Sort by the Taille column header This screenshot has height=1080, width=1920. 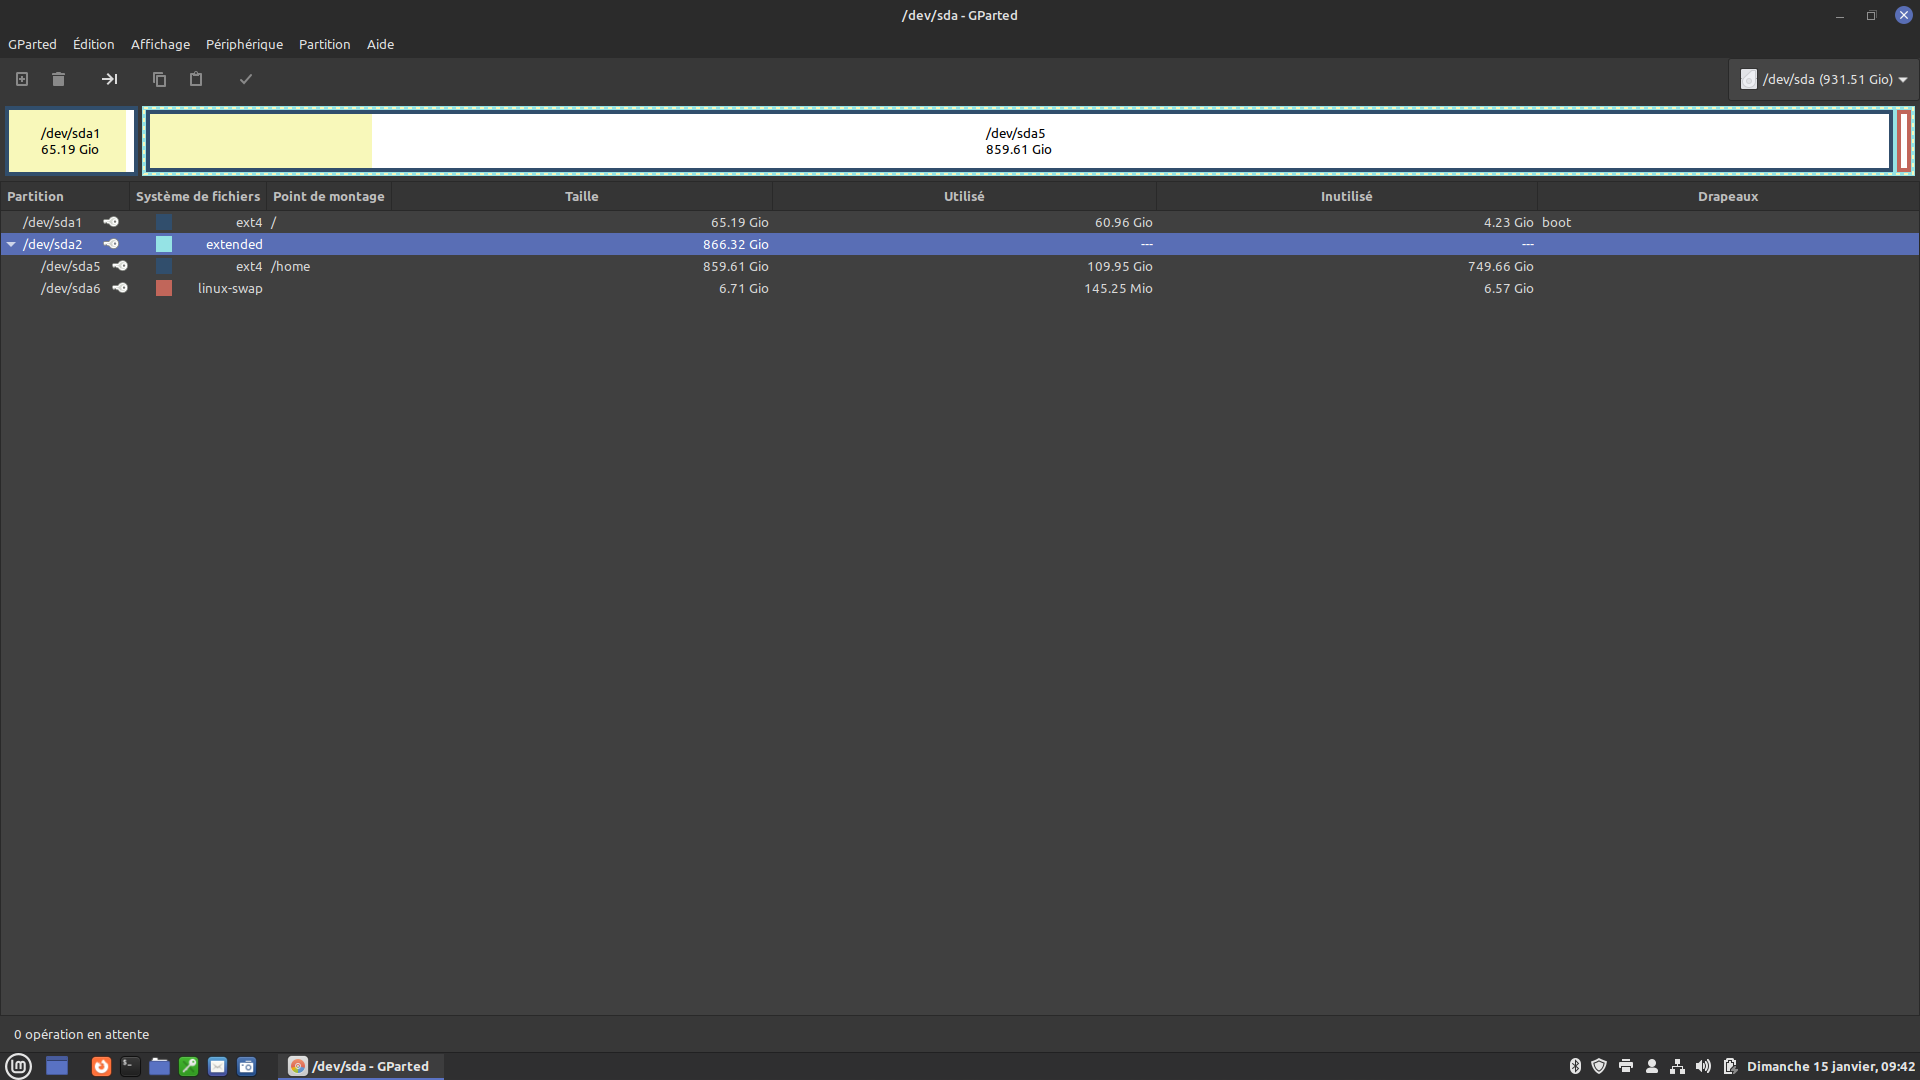[x=581, y=196]
